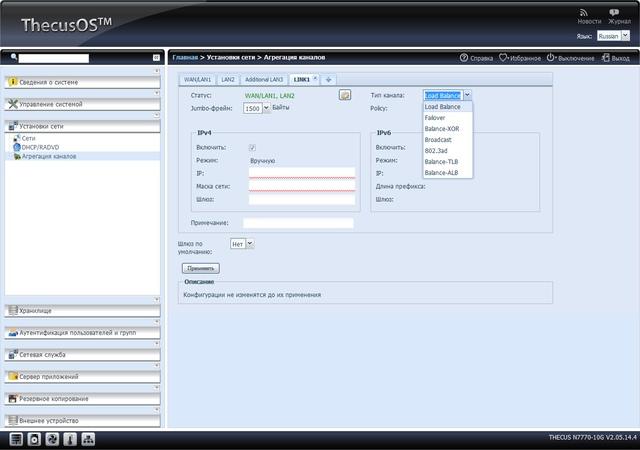
Task: Expand Резервное копирование section
Action: 82,399
